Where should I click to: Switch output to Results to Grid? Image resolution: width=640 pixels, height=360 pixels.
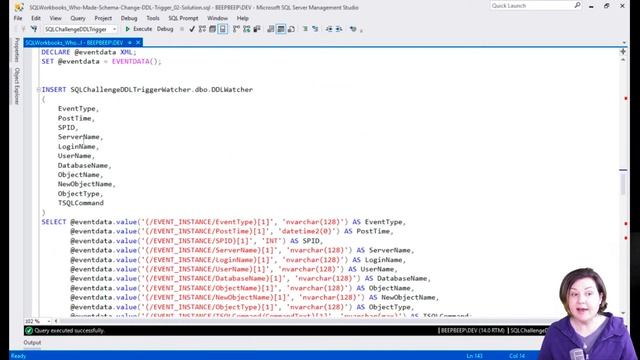click(x=281, y=29)
